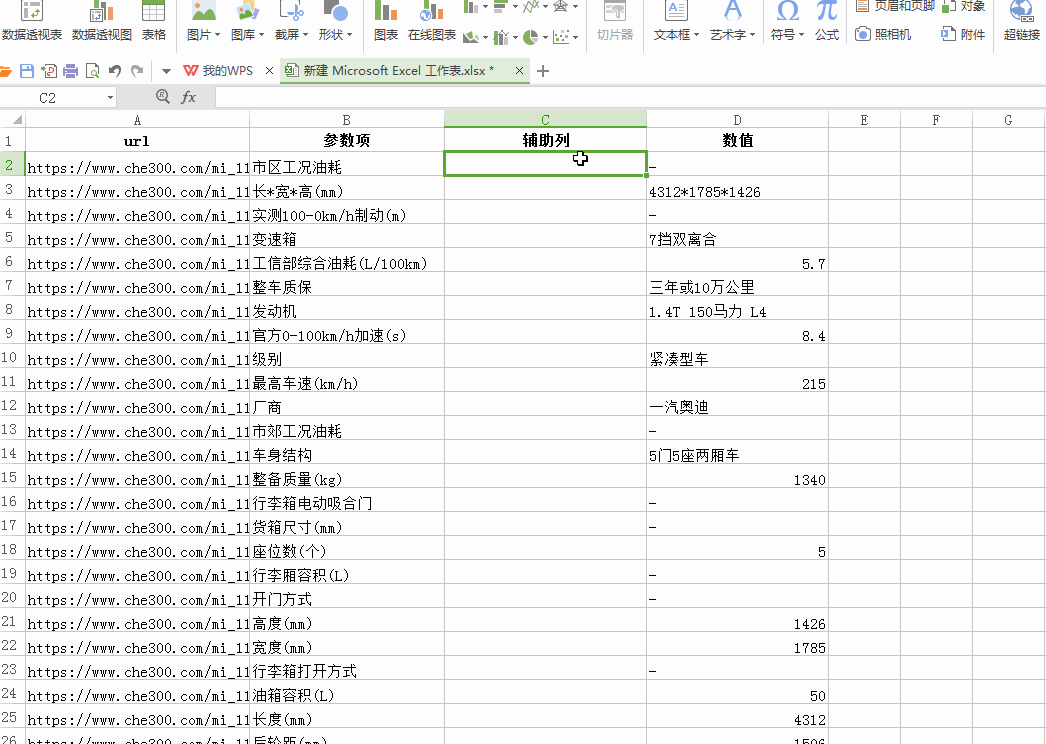This screenshot has width=1046, height=744.
Task: Insert 页眉和页脚 header and footer
Action: click(x=896, y=7)
